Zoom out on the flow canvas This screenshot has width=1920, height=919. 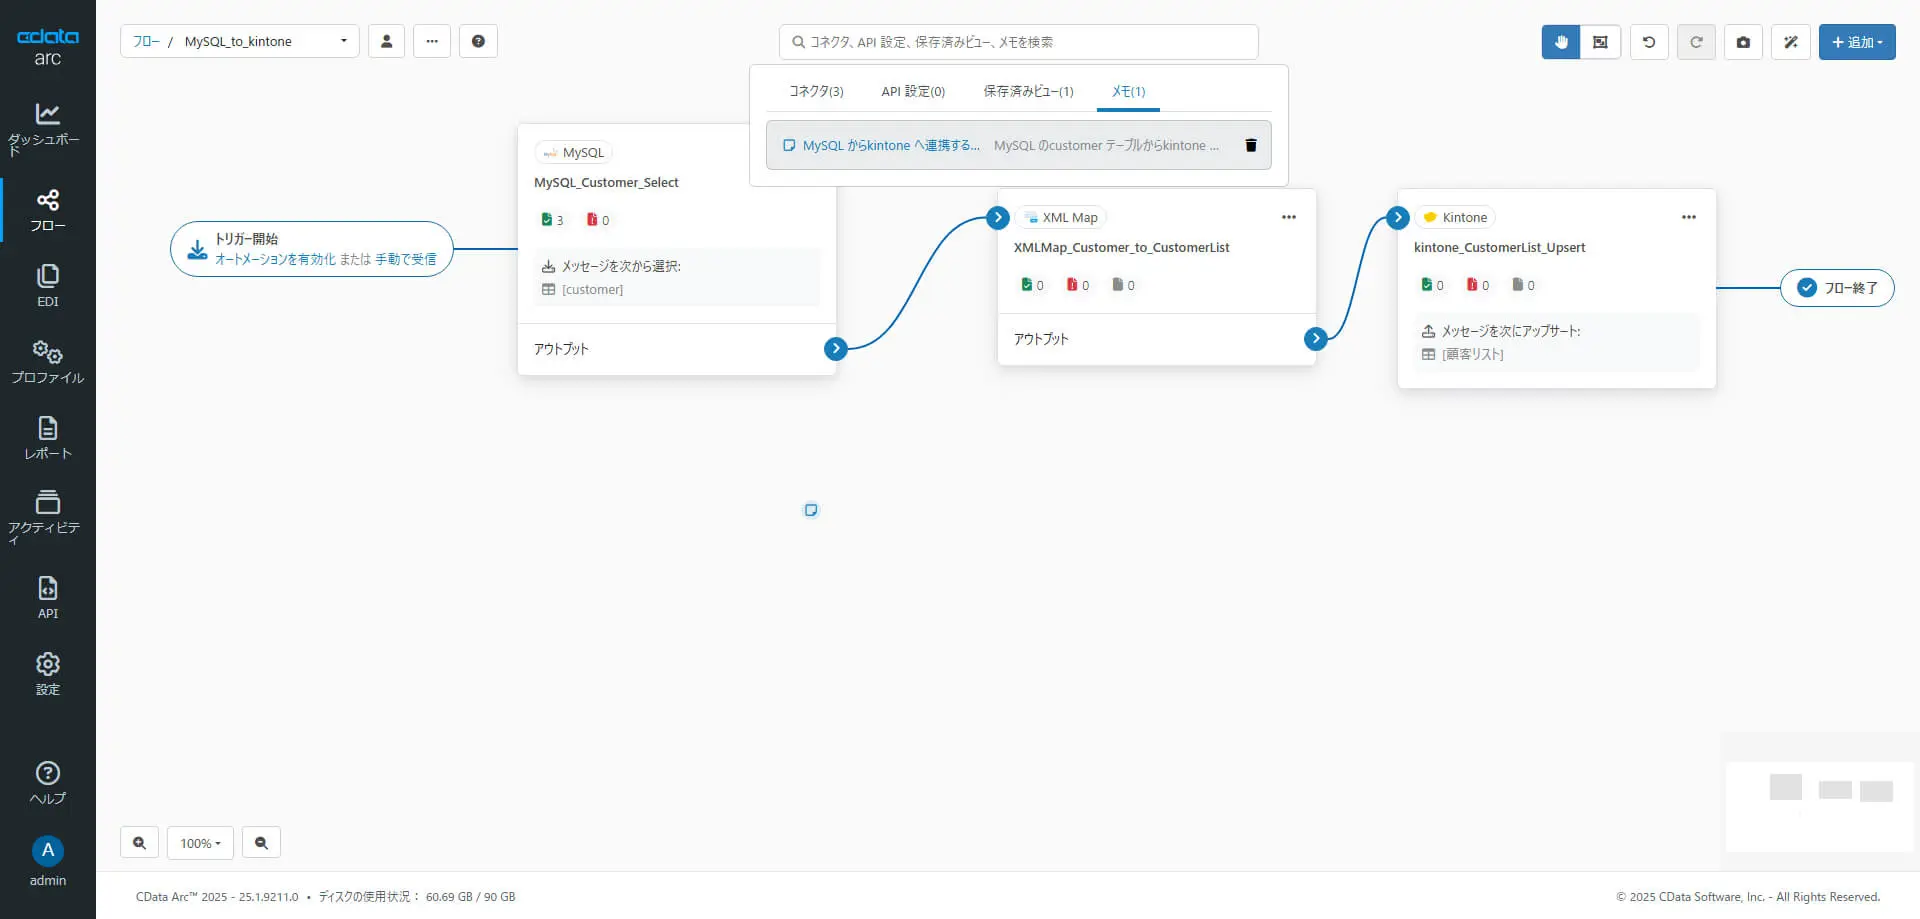tap(261, 843)
